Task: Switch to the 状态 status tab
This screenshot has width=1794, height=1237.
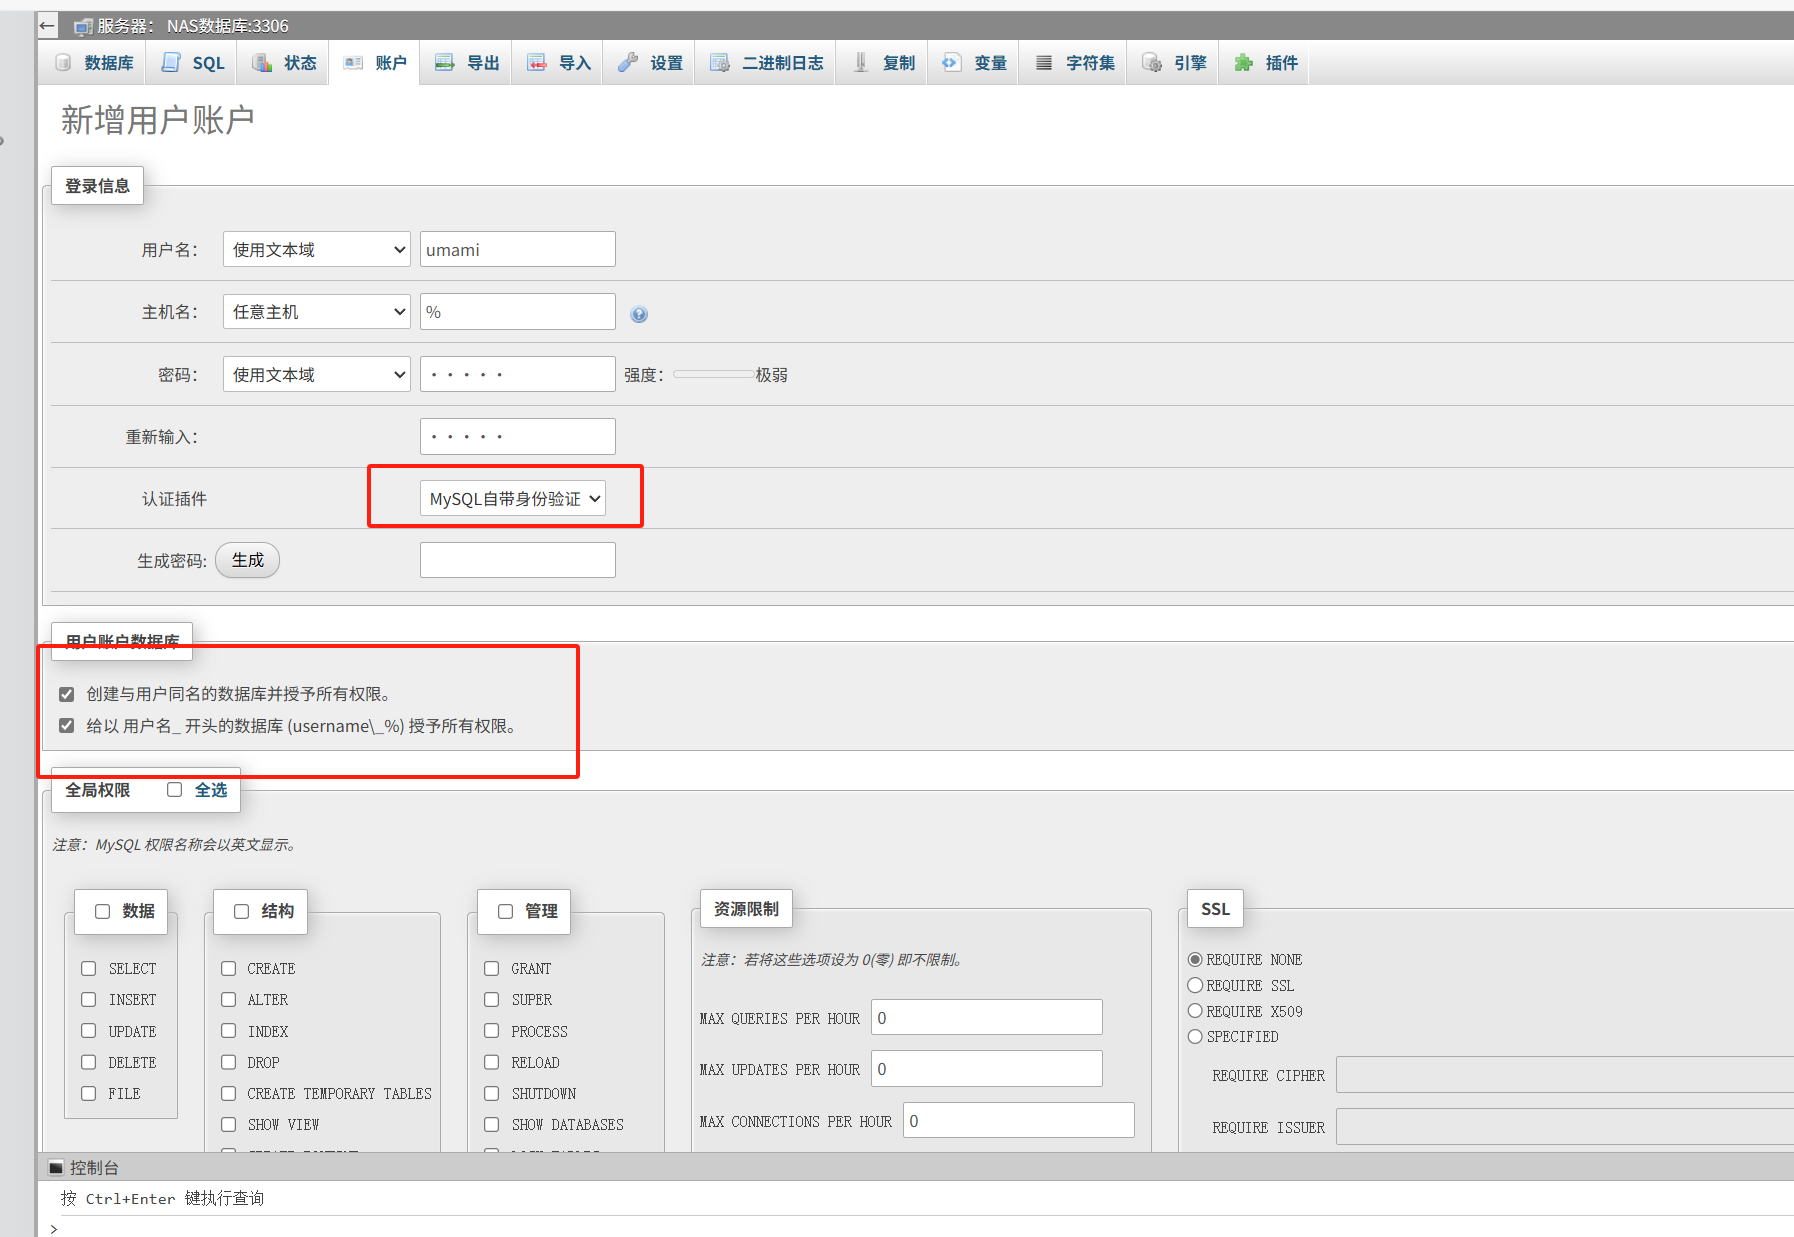Action: [285, 63]
